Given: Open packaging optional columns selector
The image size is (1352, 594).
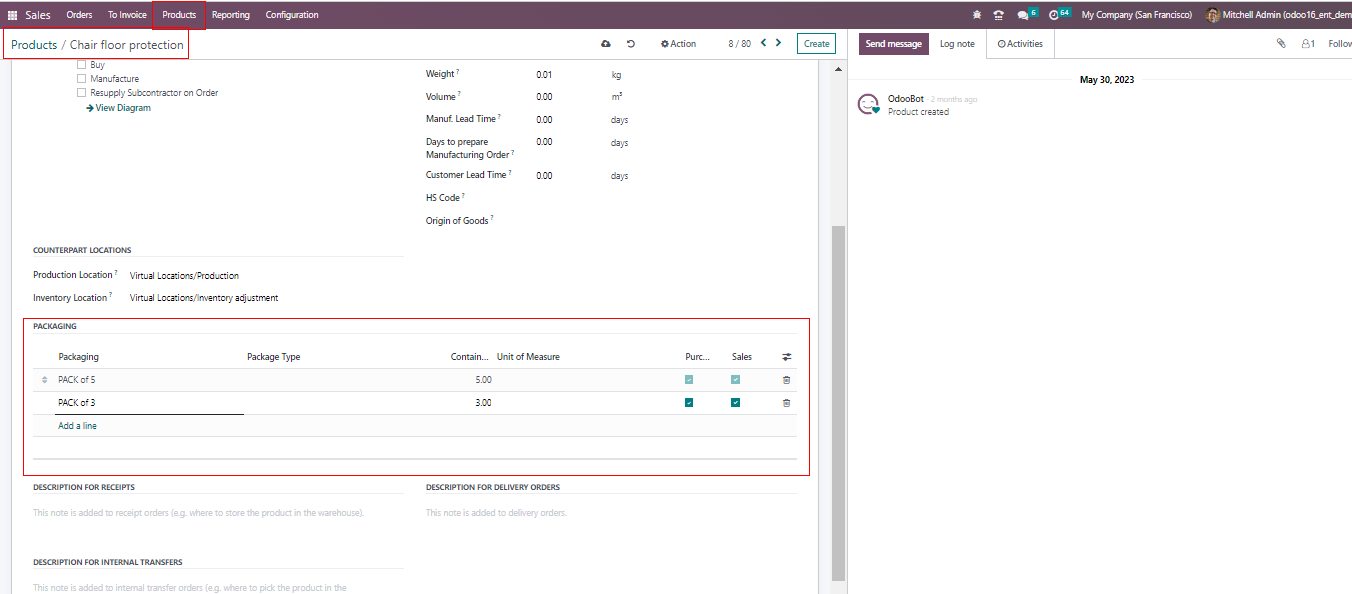Looking at the screenshot, I should (786, 357).
